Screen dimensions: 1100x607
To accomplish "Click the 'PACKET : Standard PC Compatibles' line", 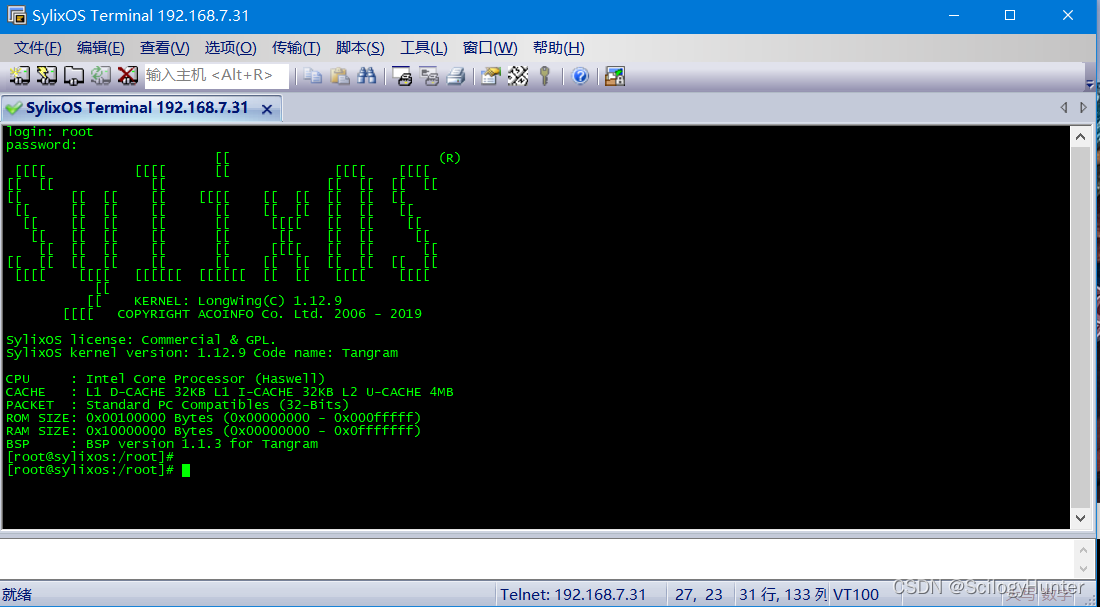I will 177,405.
